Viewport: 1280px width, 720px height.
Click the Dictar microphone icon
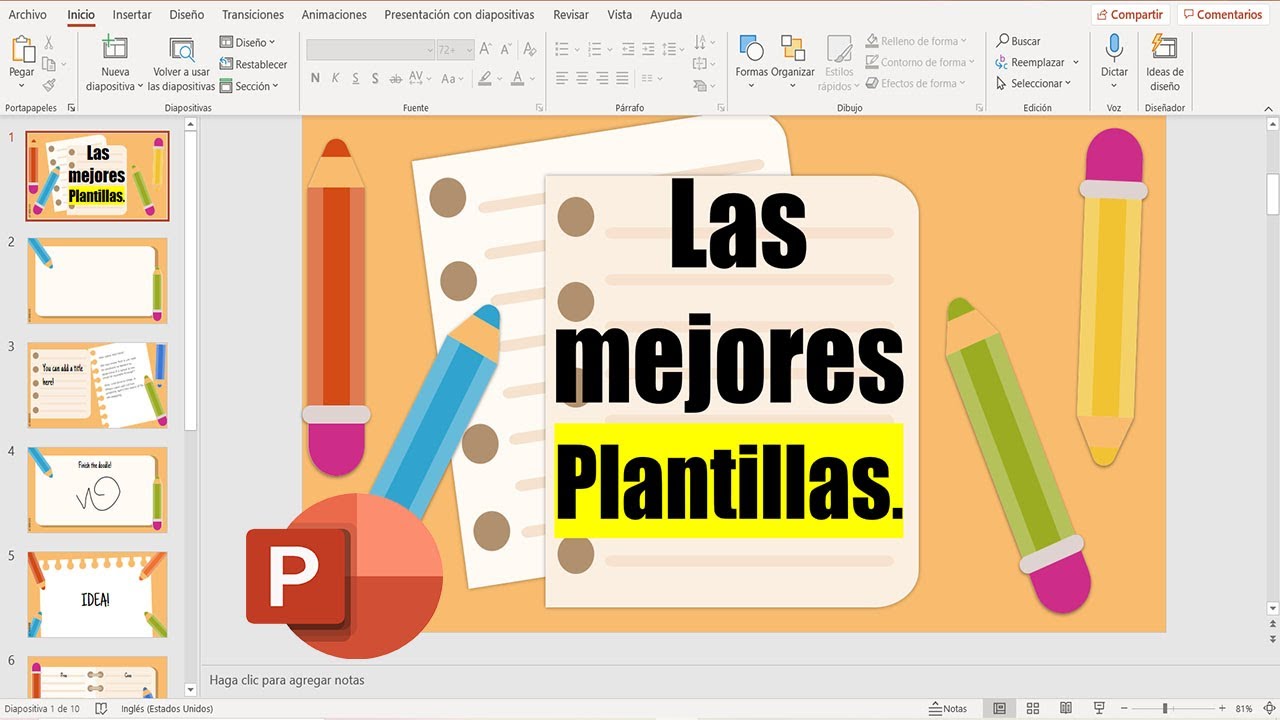(1114, 47)
